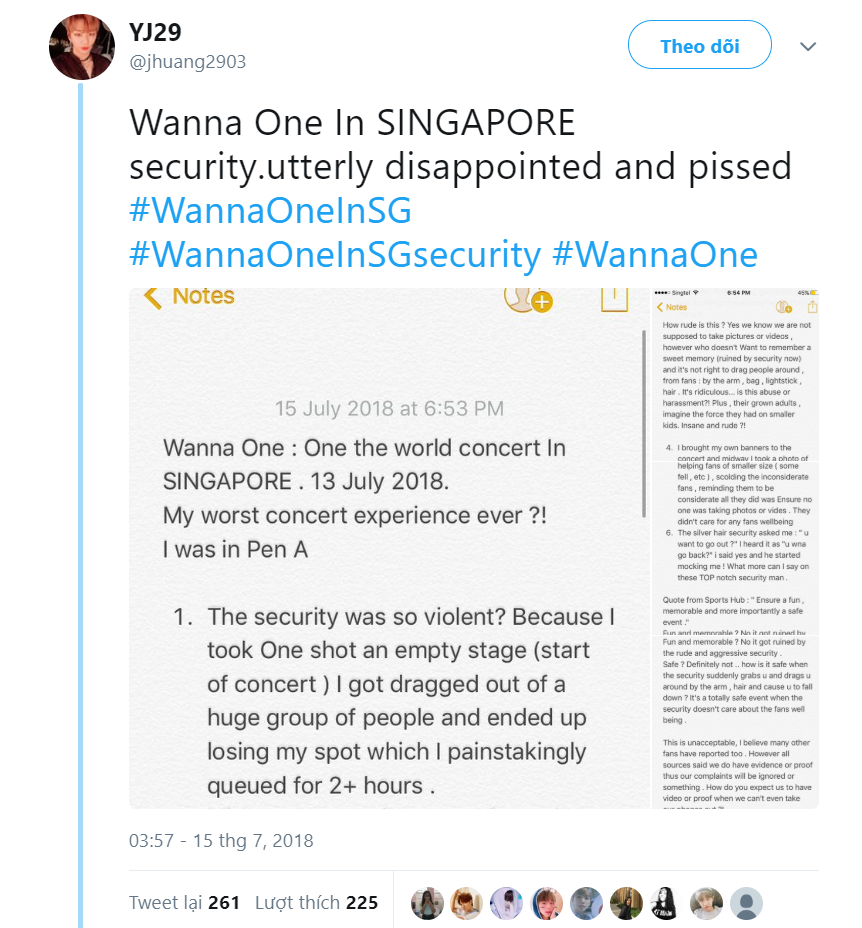Image resolution: width=862 pixels, height=928 pixels.
Task: Click the first liker avatar
Action: (x=427, y=903)
